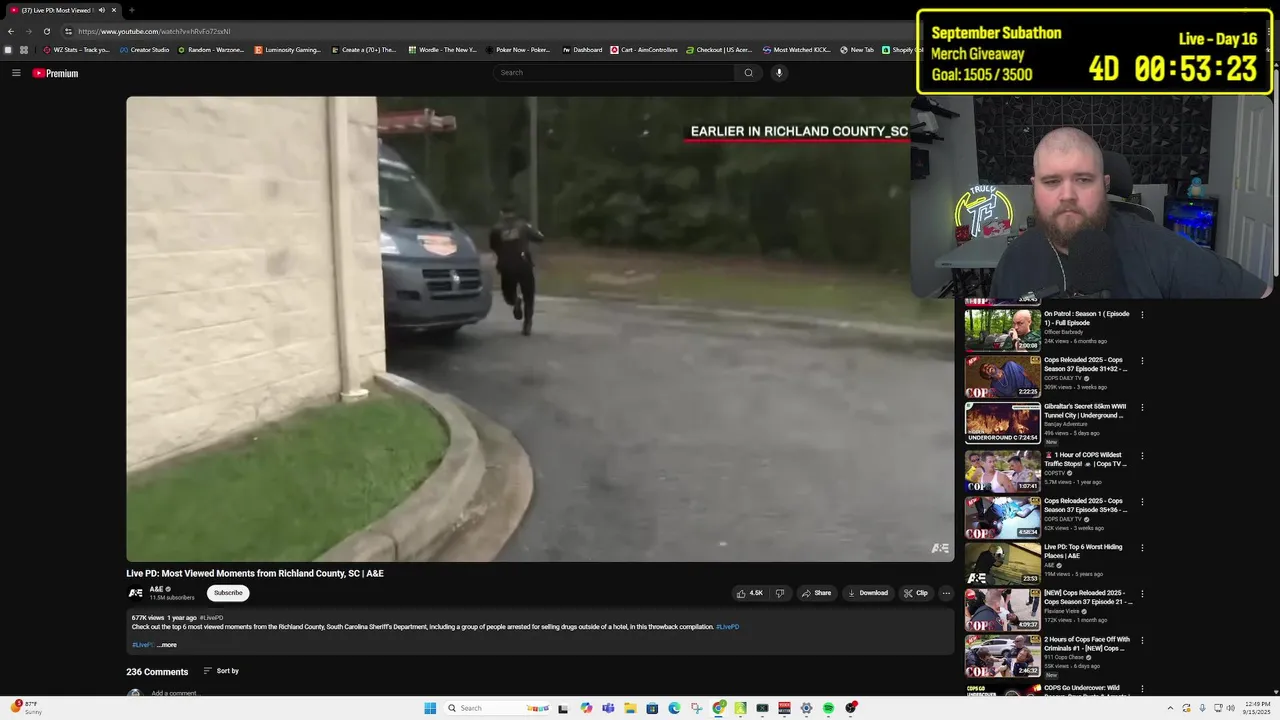Go back in browser history
1280x720 pixels.
click(11, 31)
